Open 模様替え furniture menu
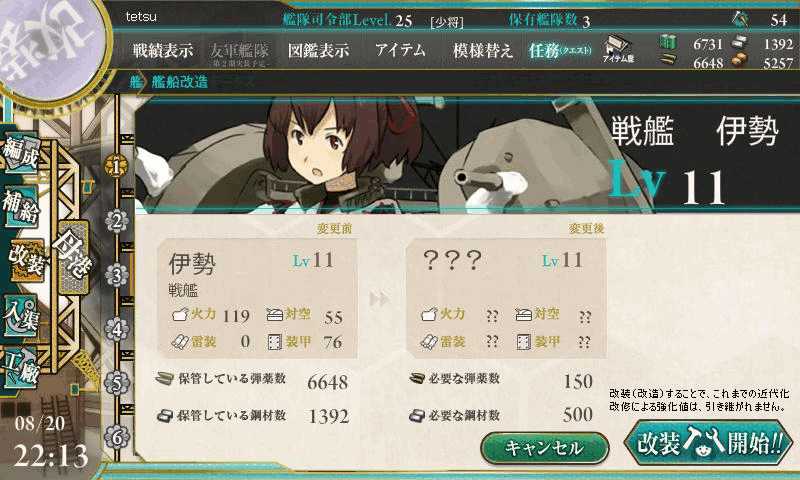Screen dimensions: 800x480 point(482,50)
